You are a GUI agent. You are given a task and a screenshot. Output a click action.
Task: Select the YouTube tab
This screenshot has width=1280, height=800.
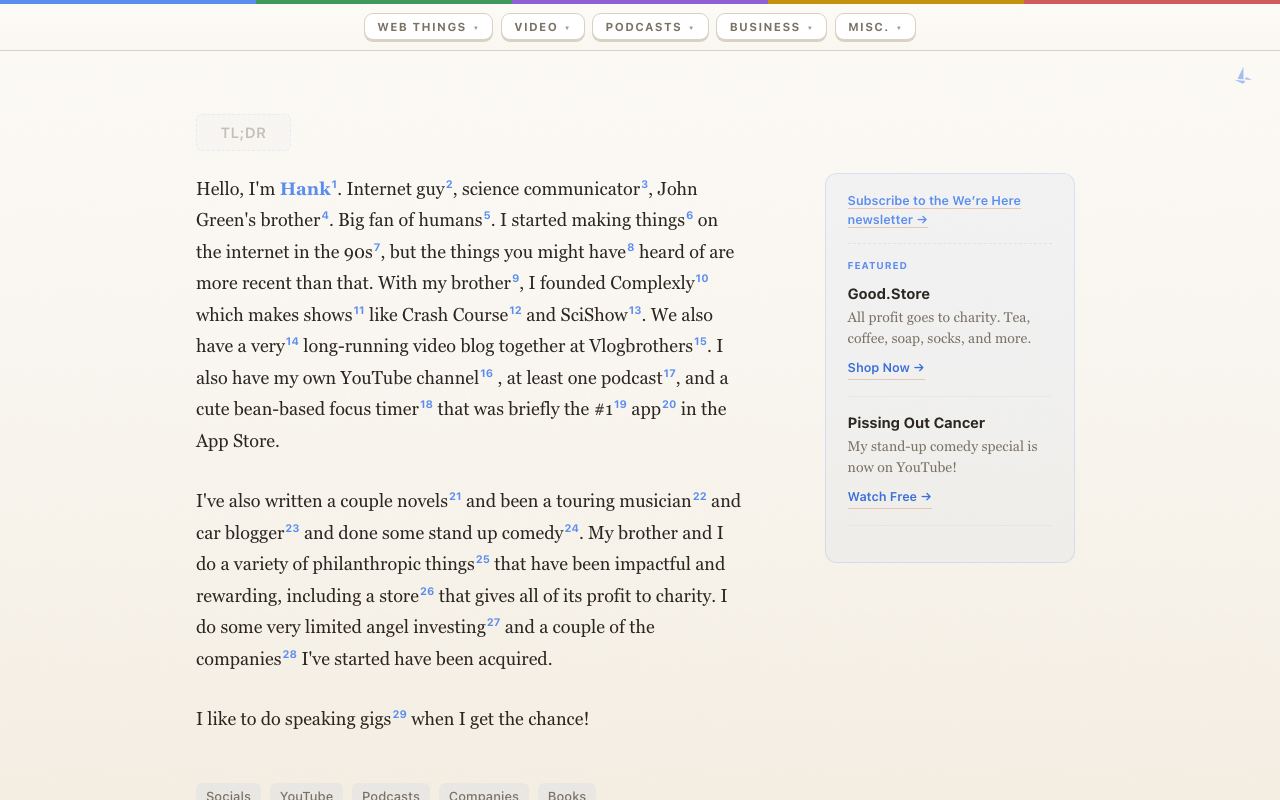(306, 794)
